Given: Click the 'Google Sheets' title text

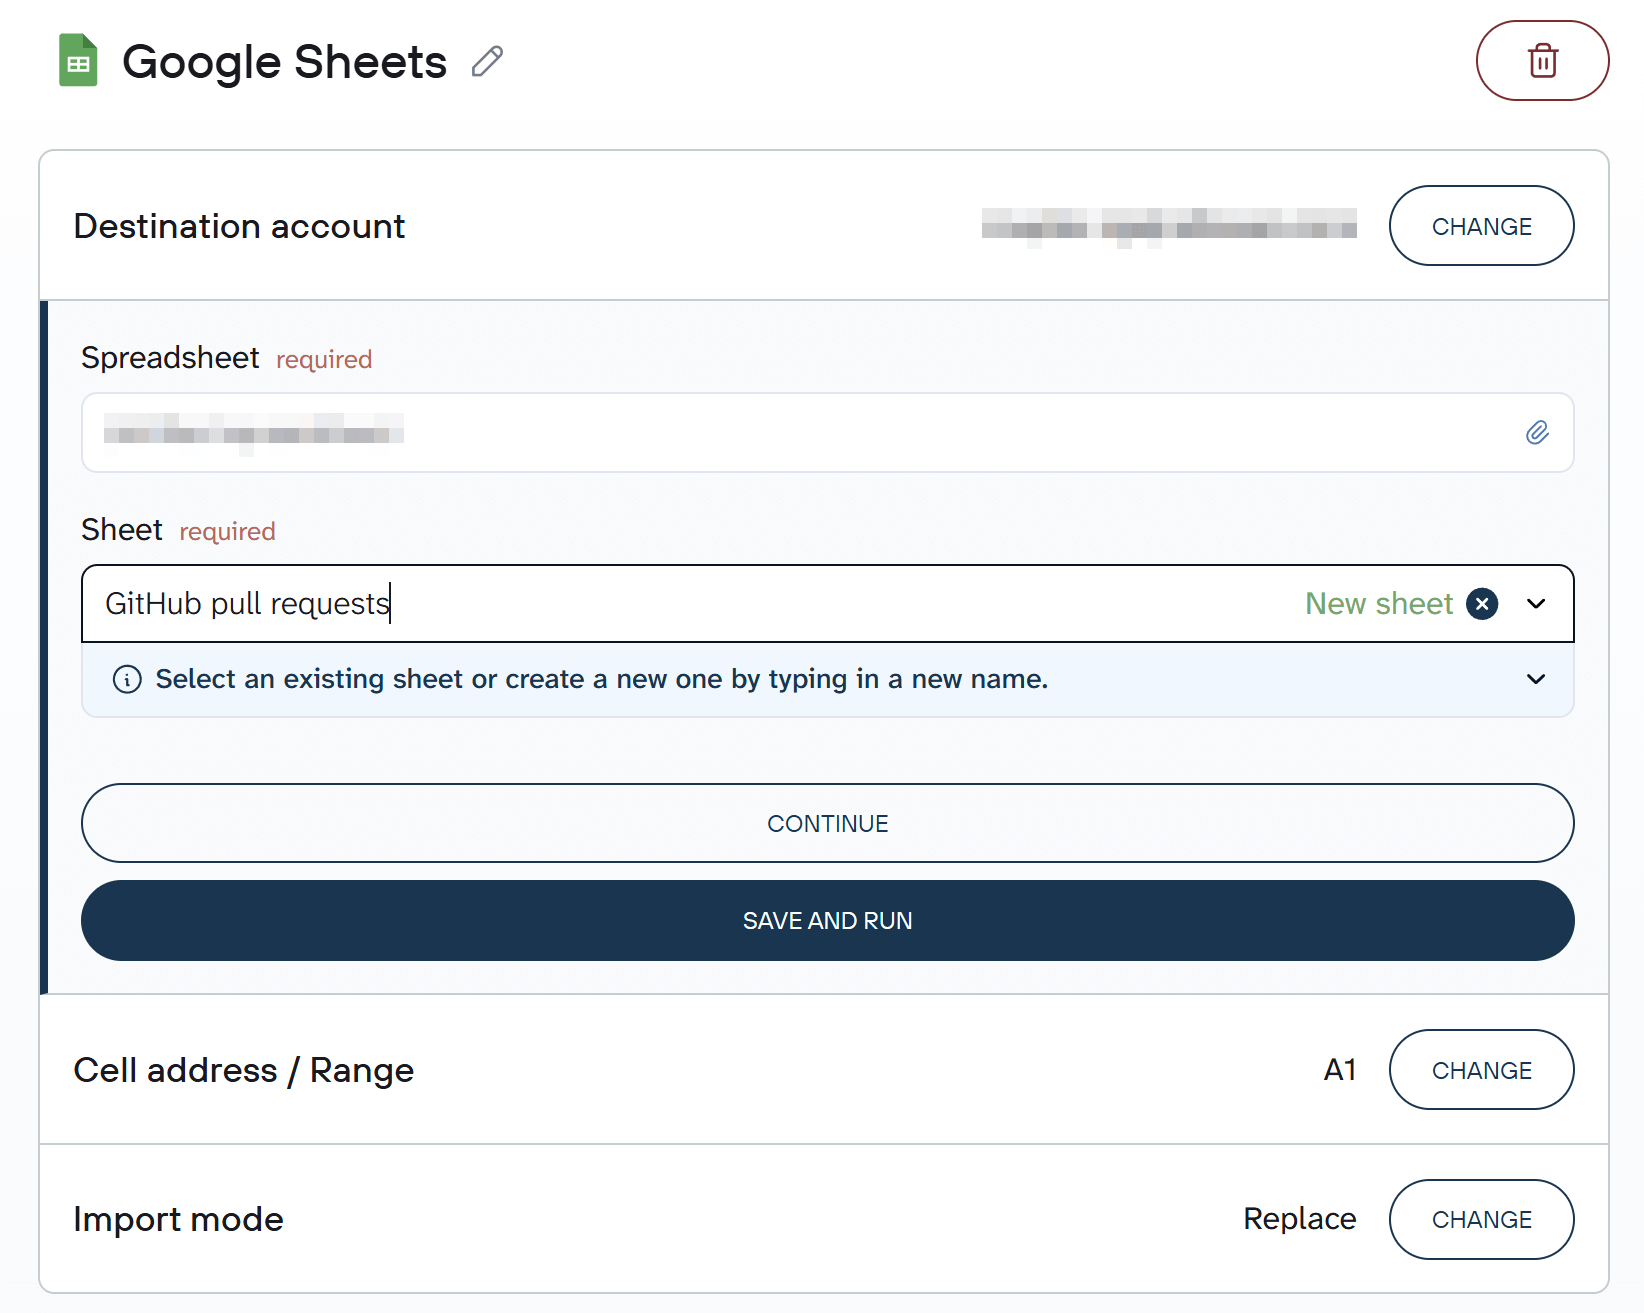Looking at the screenshot, I should 284,62.
